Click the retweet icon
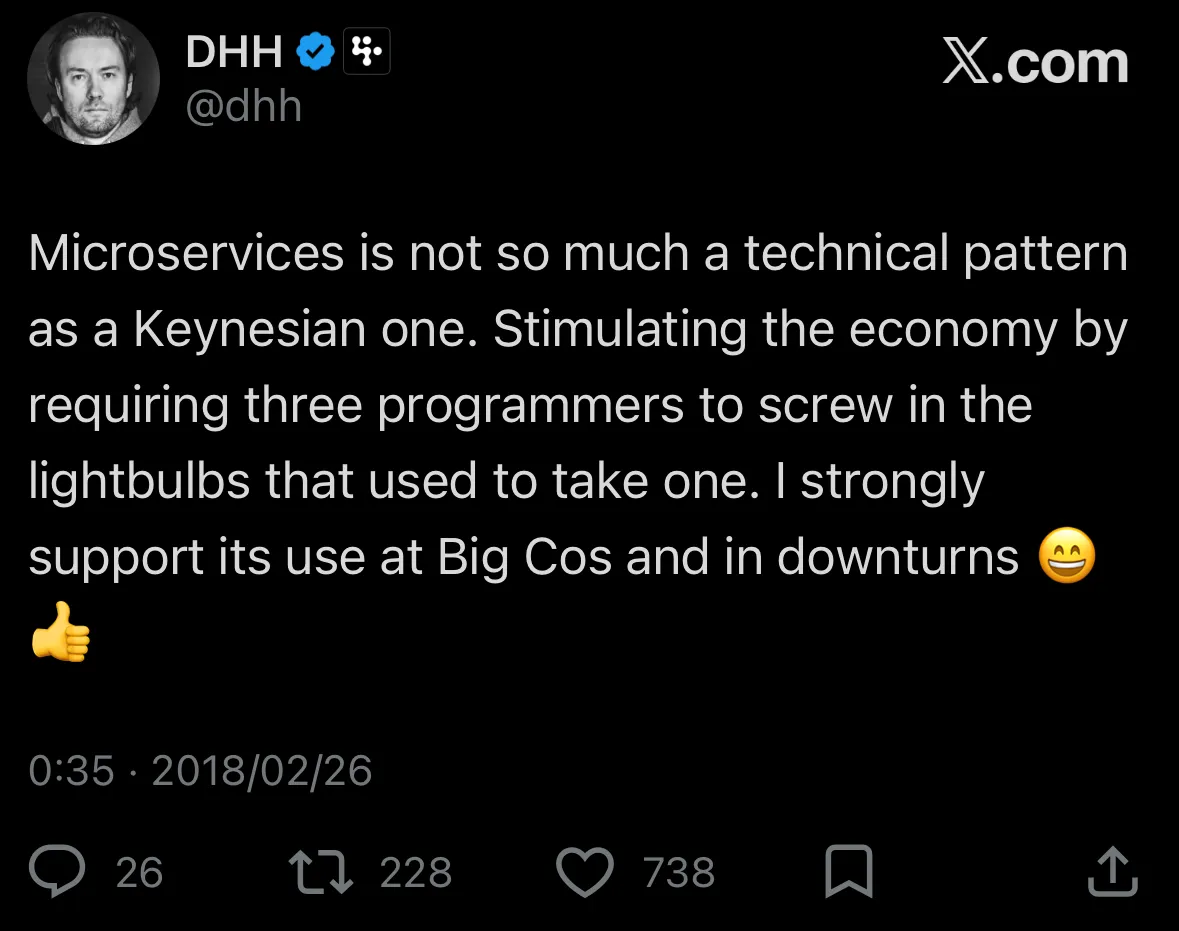 click(321, 871)
